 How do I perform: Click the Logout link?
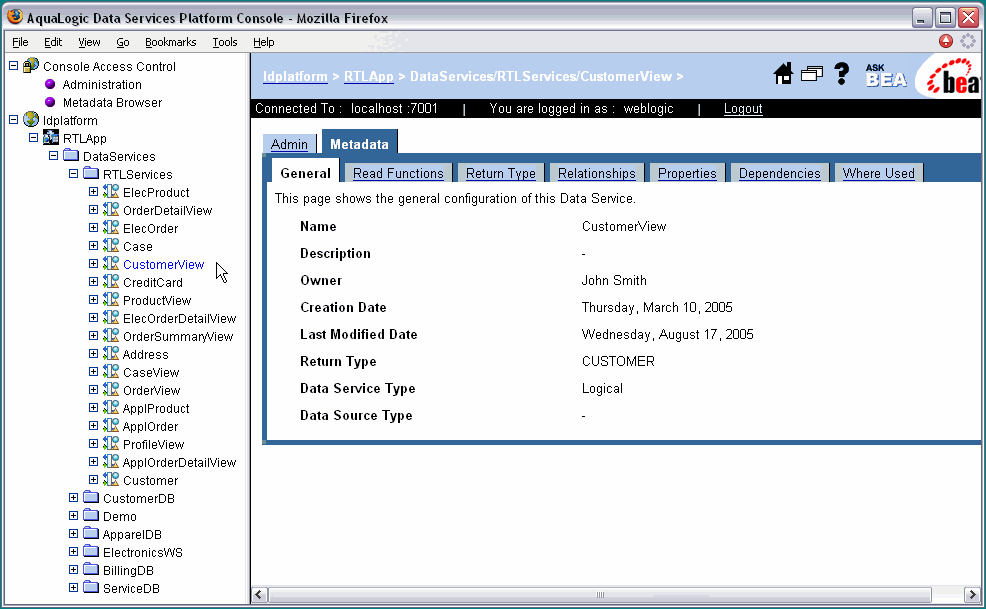coord(743,108)
